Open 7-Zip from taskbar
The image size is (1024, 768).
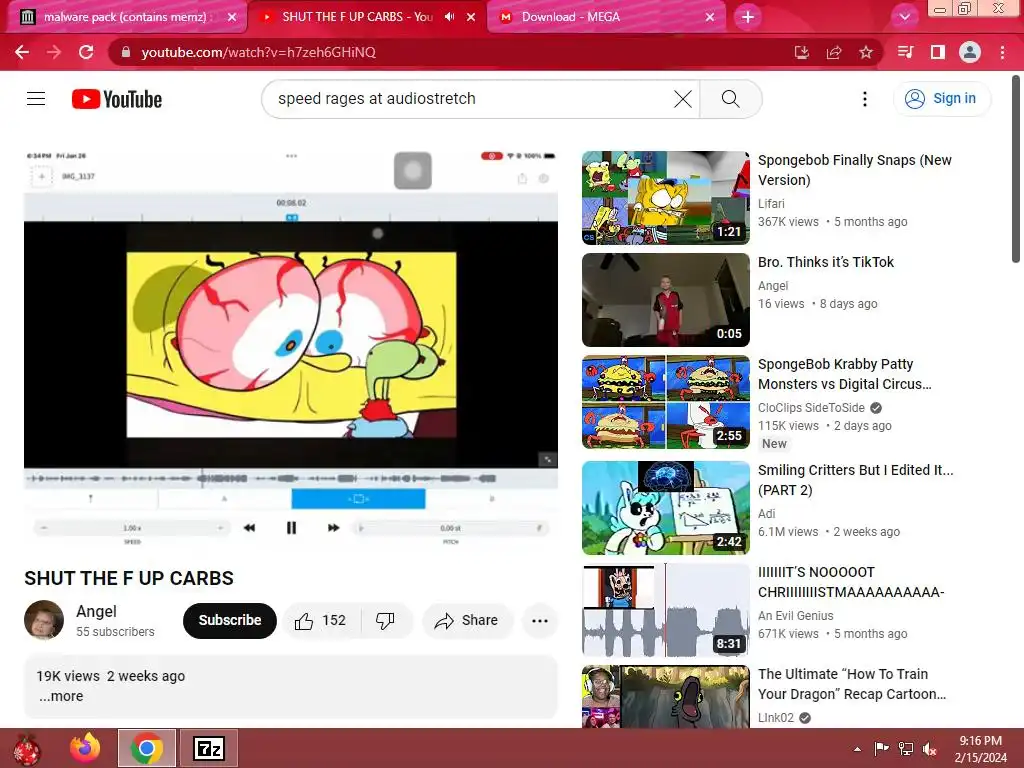coord(209,748)
